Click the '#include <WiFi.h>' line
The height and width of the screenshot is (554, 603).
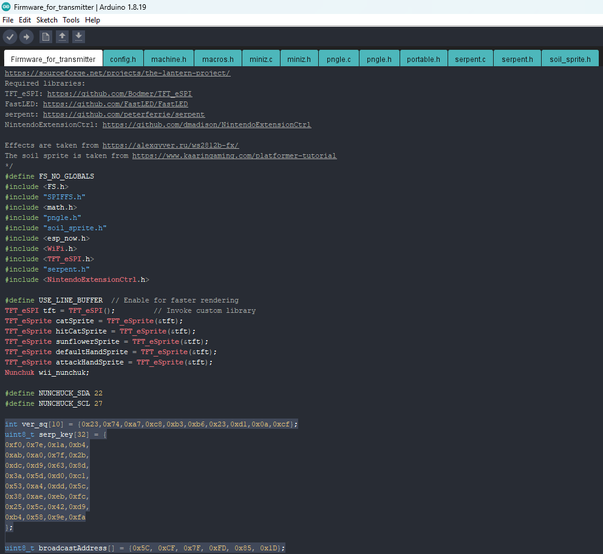(x=41, y=249)
